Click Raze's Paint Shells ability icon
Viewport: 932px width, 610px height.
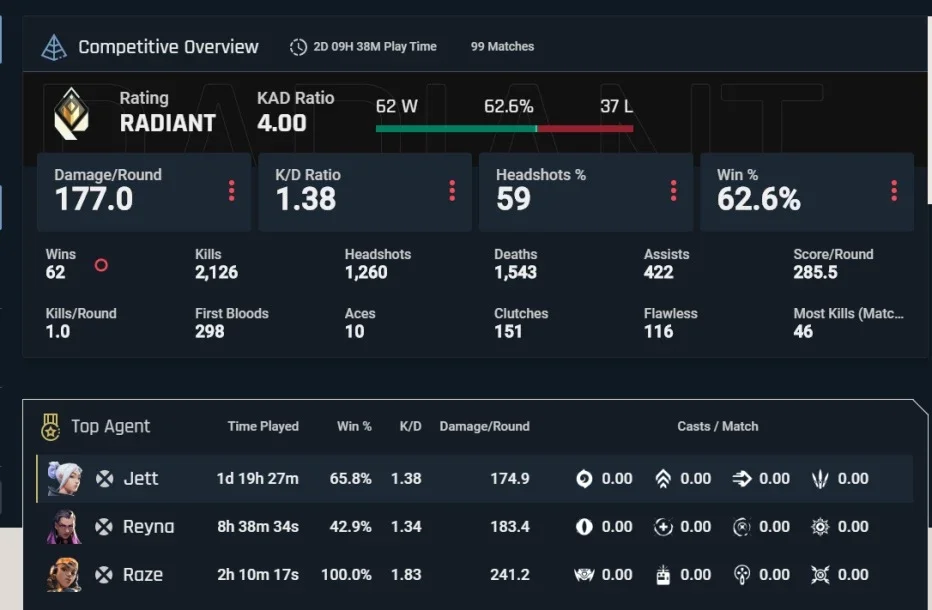742,575
